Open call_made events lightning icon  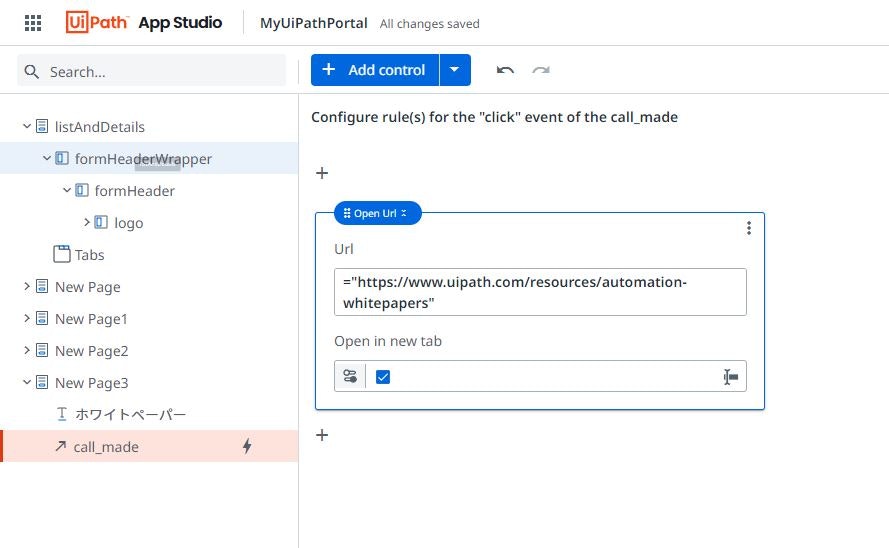[x=247, y=446]
